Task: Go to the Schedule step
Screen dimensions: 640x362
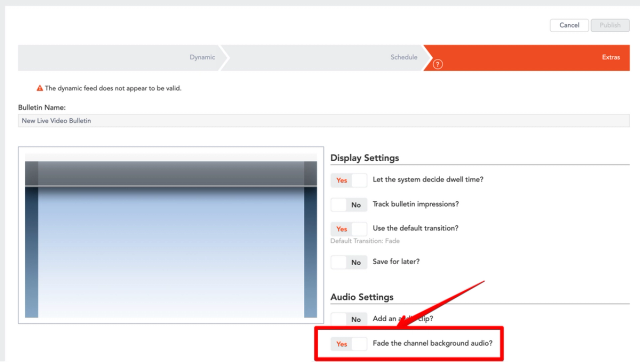Action: (x=322, y=58)
